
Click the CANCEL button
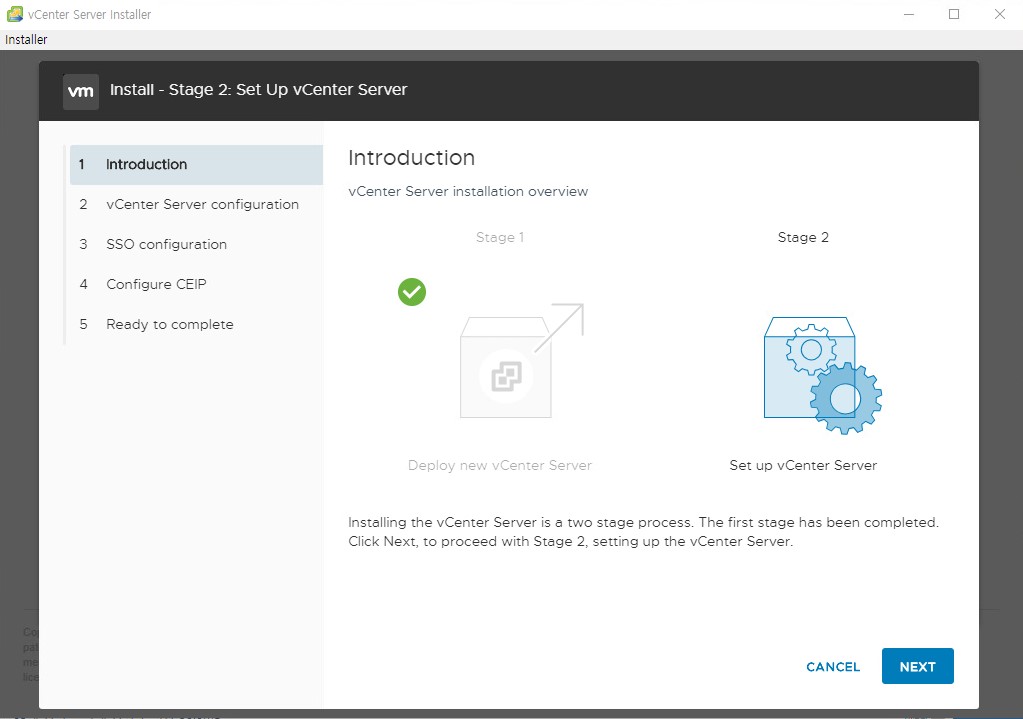coord(832,667)
